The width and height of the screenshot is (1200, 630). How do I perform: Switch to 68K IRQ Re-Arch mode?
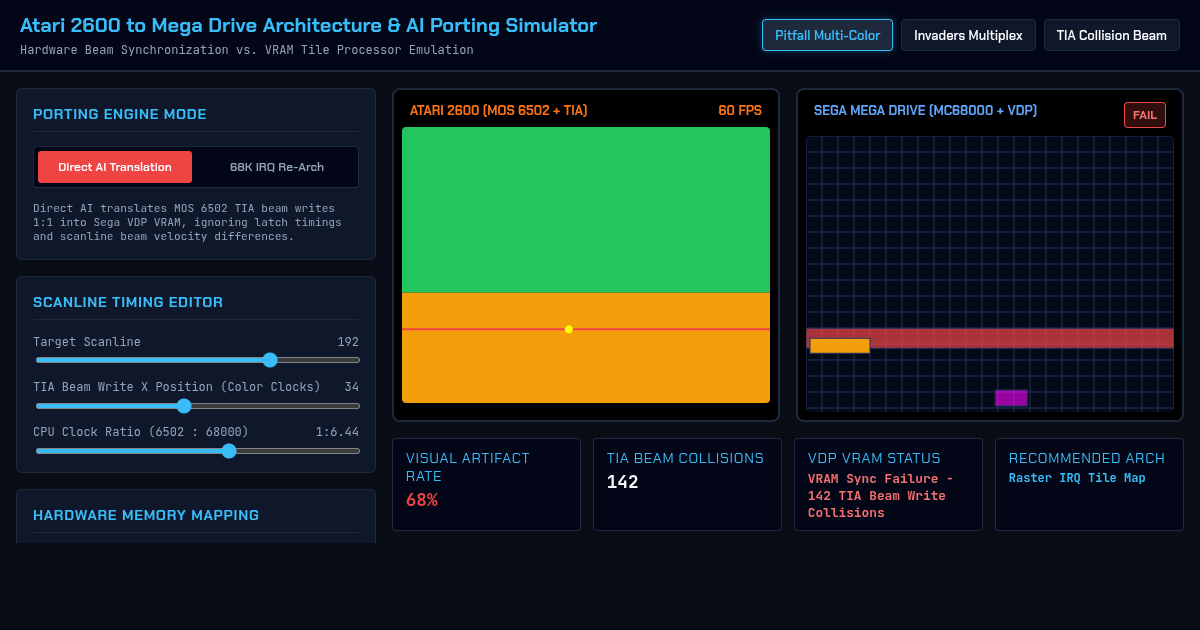click(277, 167)
